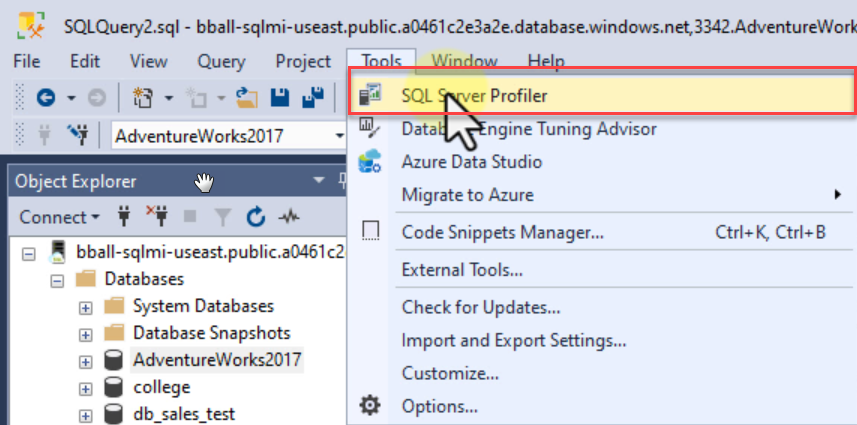Click the Object Explorer panel title
This screenshot has width=857, height=425.
tap(75, 181)
